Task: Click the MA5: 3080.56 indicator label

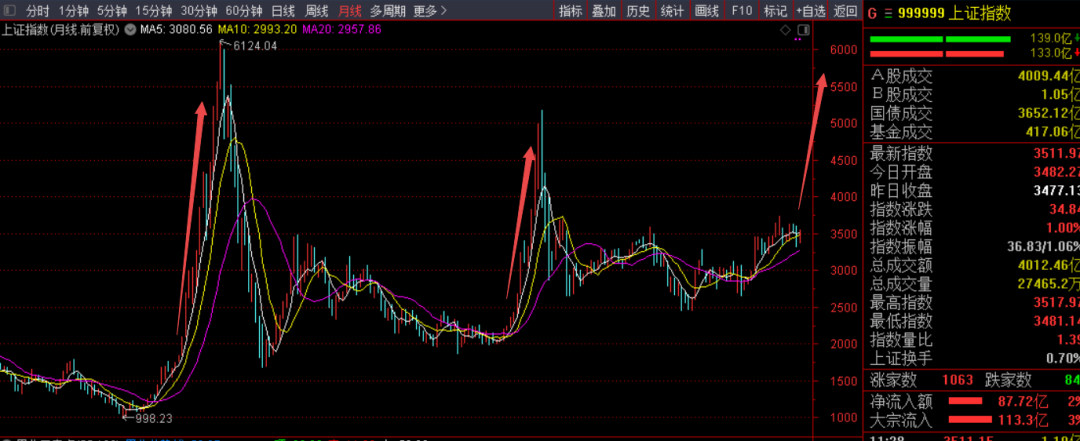Action: 176,30
